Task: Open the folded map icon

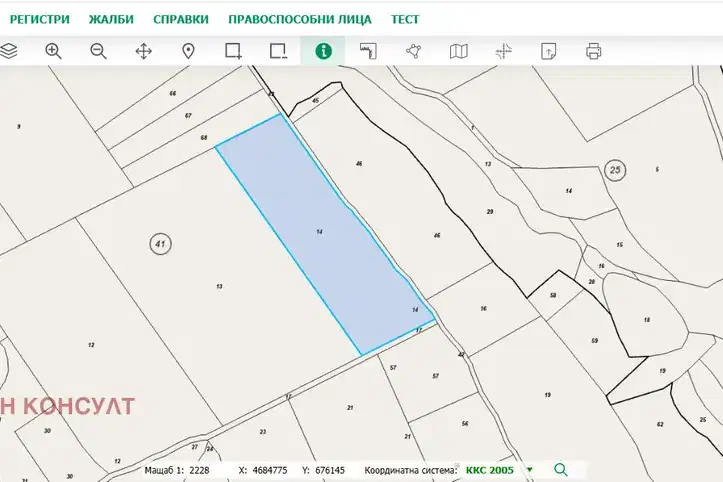Action: pyautogui.click(x=458, y=51)
